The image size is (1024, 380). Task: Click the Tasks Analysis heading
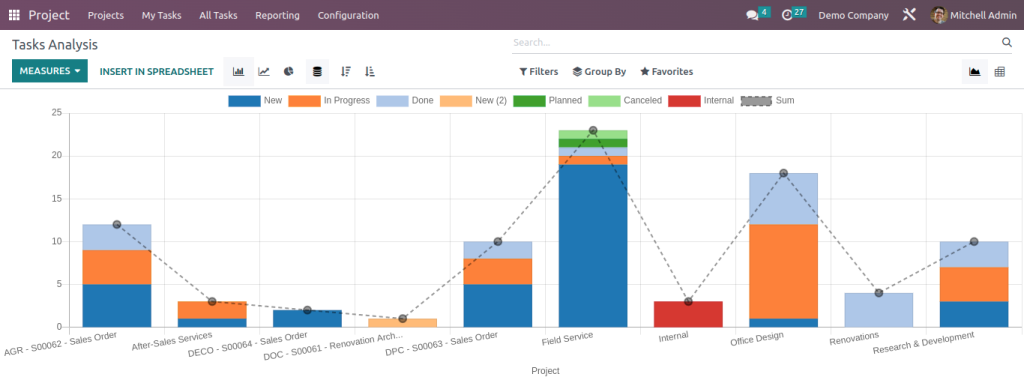pos(55,44)
